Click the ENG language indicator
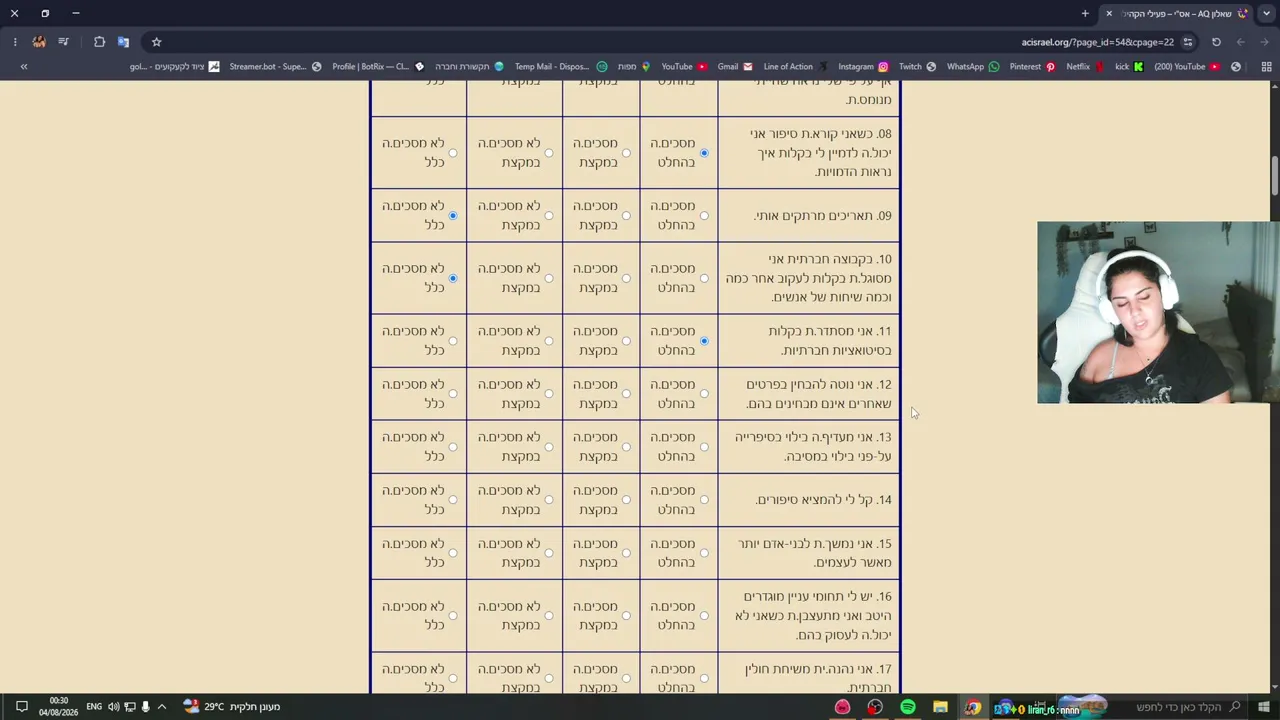This screenshot has height=720, width=1280. [x=94, y=707]
